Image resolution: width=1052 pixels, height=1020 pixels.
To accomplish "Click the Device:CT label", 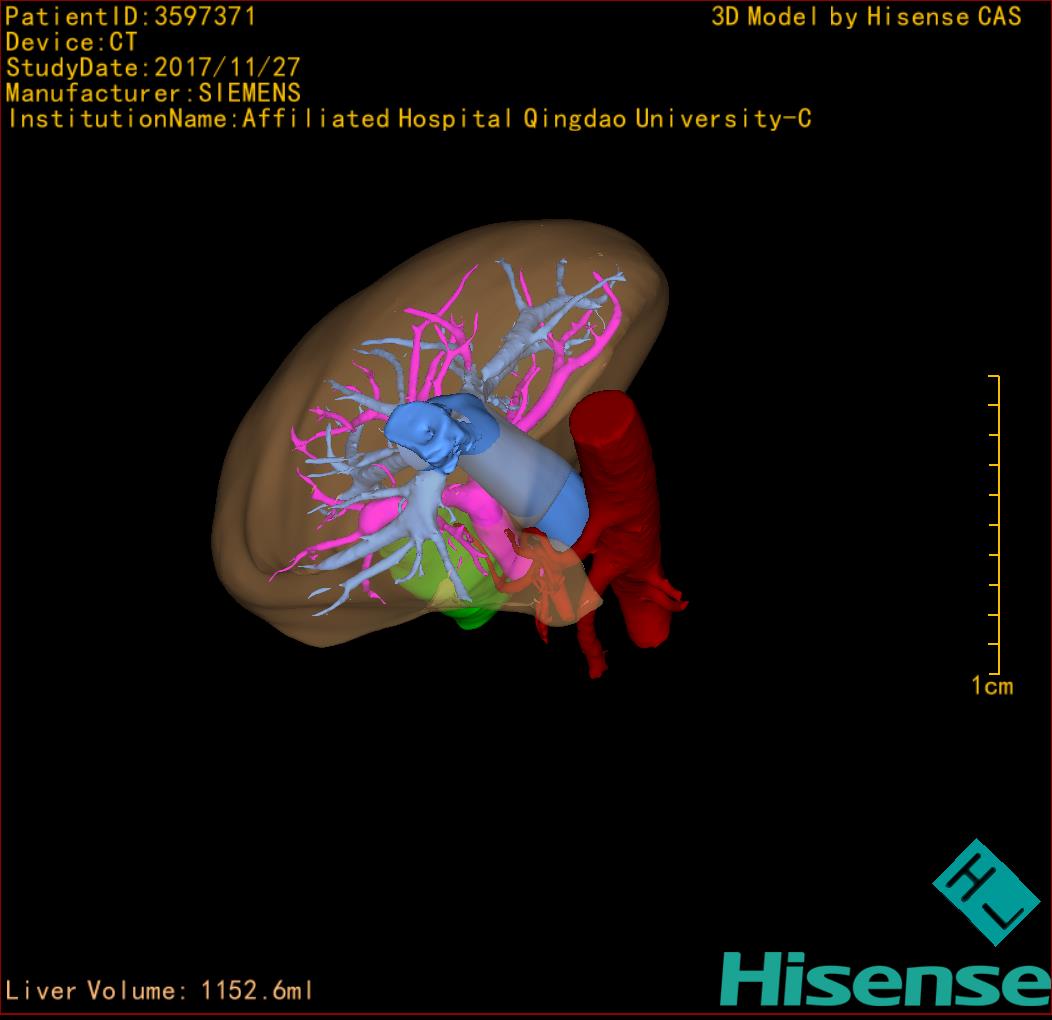I will pos(71,43).
